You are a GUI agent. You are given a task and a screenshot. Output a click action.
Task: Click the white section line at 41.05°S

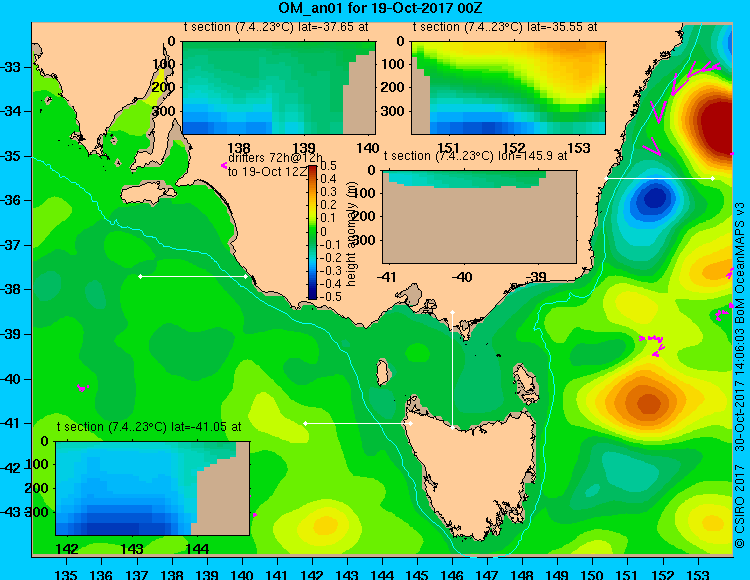tap(358, 423)
